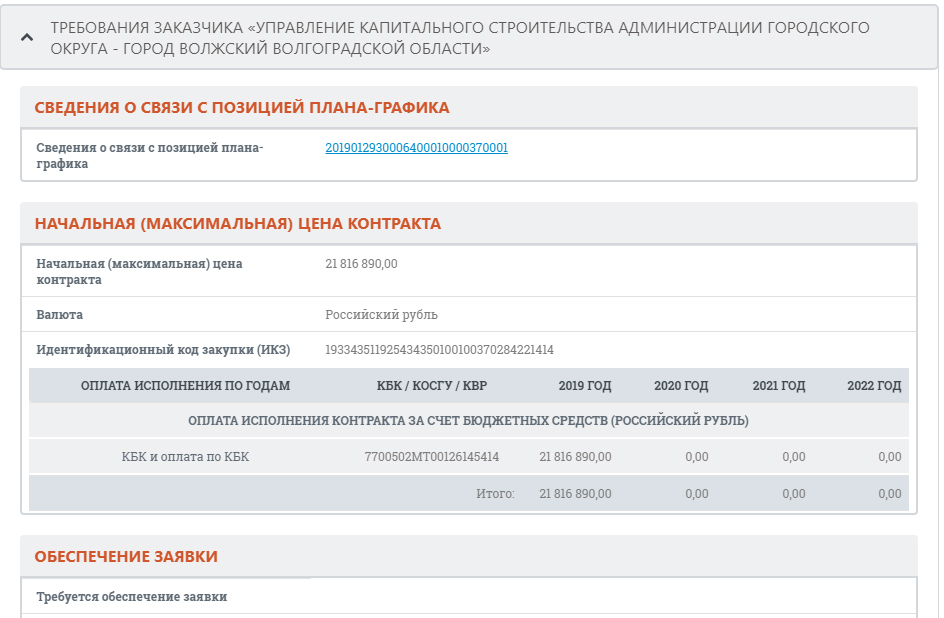Viewport: 944px width, 618px height.
Task: Collapse the customer requirements section chevron
Action: (x=27, y=38)
